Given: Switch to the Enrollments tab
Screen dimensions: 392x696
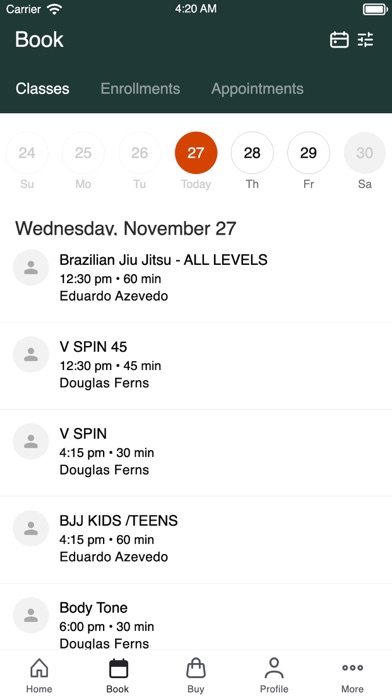Looking at the screenshot, I should tap(140, 89).
